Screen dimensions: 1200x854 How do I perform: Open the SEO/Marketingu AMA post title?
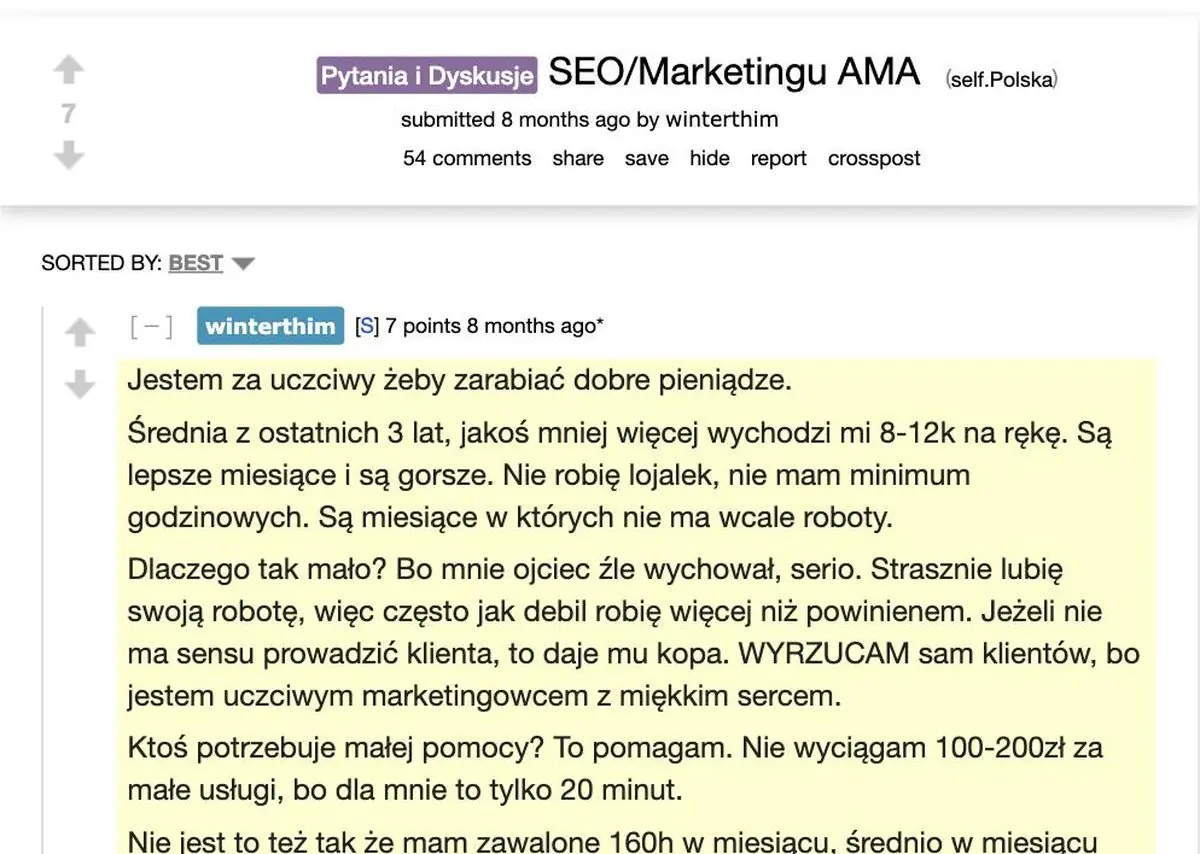(x=734, y=72)
